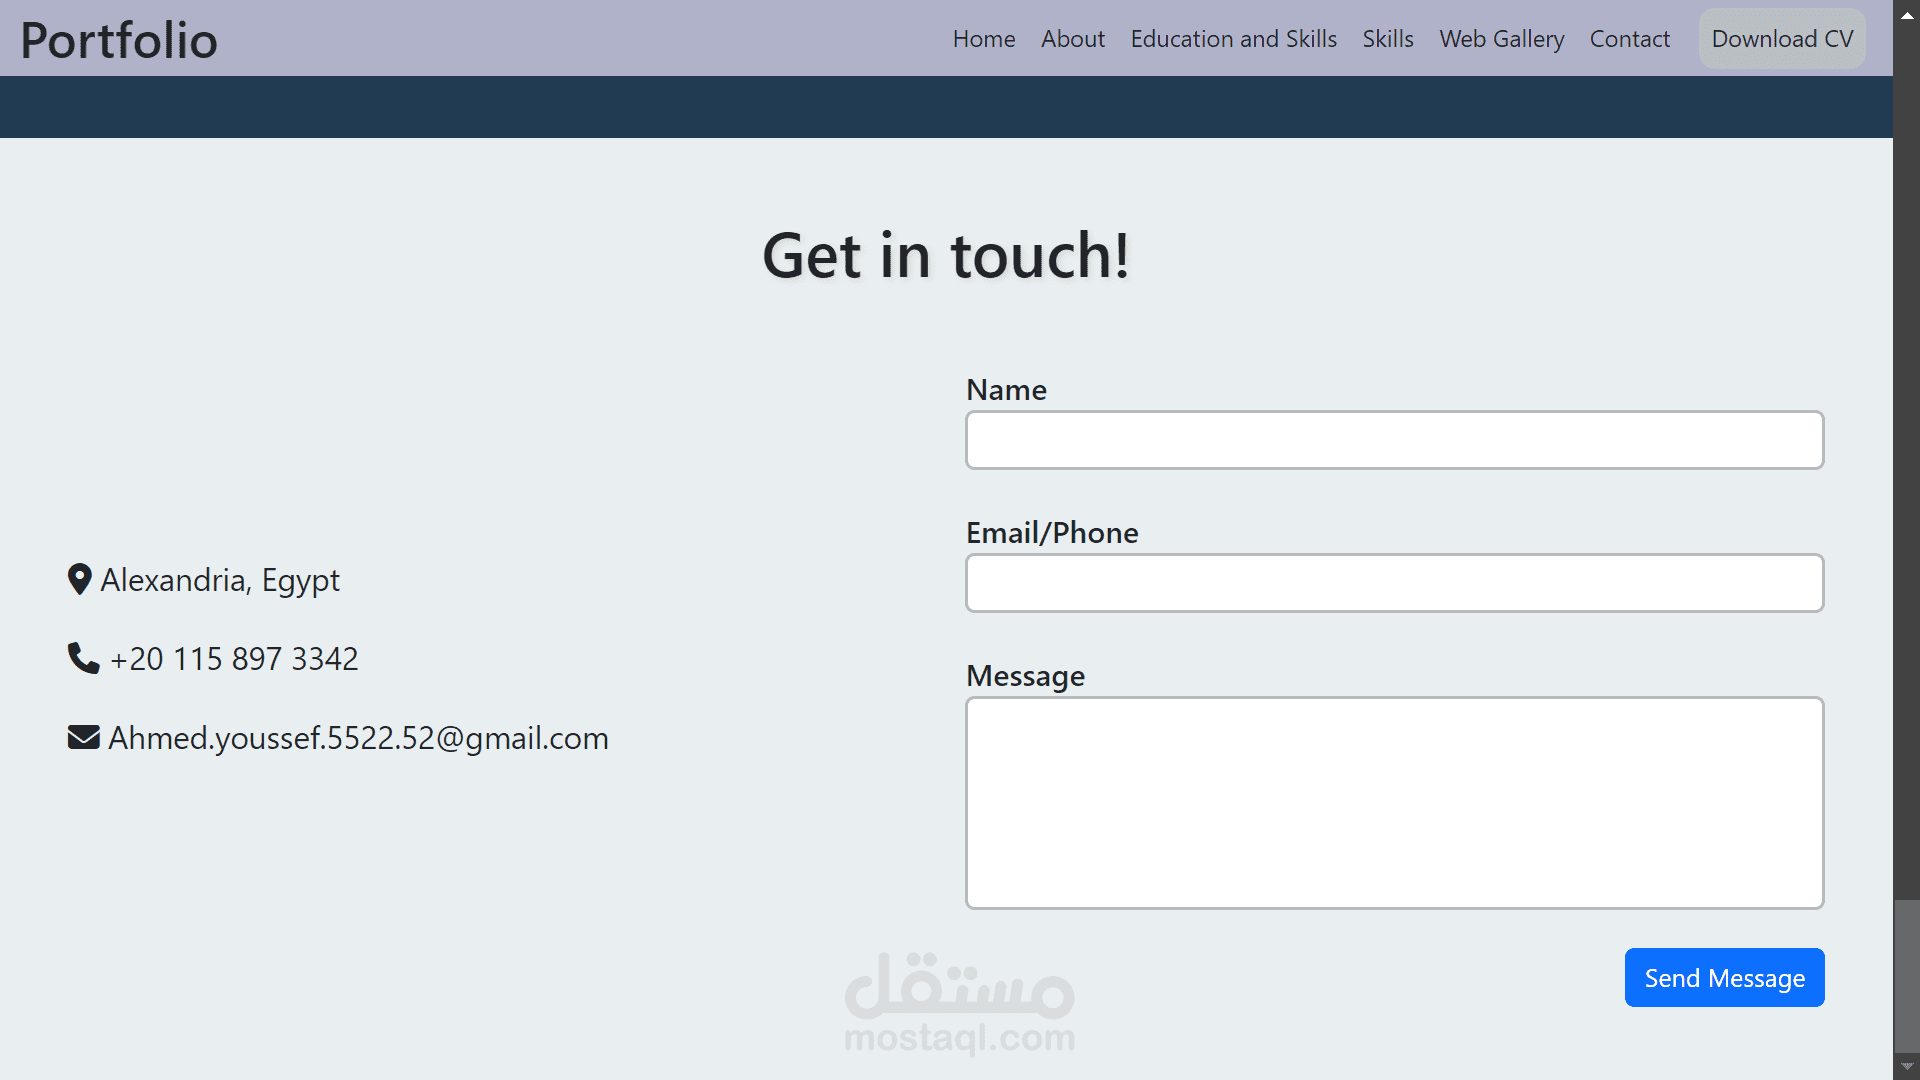Focus the Email/Phone input field
The width and height of the screenshot is (1920, 1080).
pos(1394,583)
